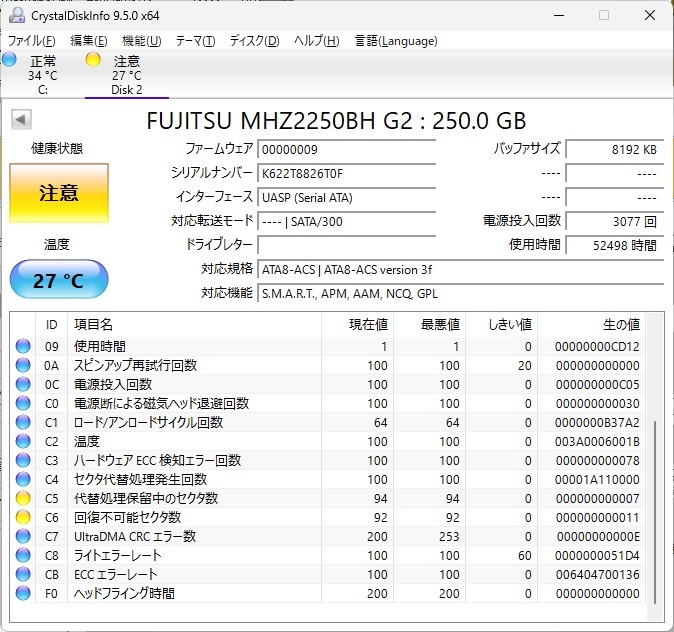Open the 編集(E) menu
Image resolution: width=674 pixels, height=632 pixels.
(x=89, y=41)
